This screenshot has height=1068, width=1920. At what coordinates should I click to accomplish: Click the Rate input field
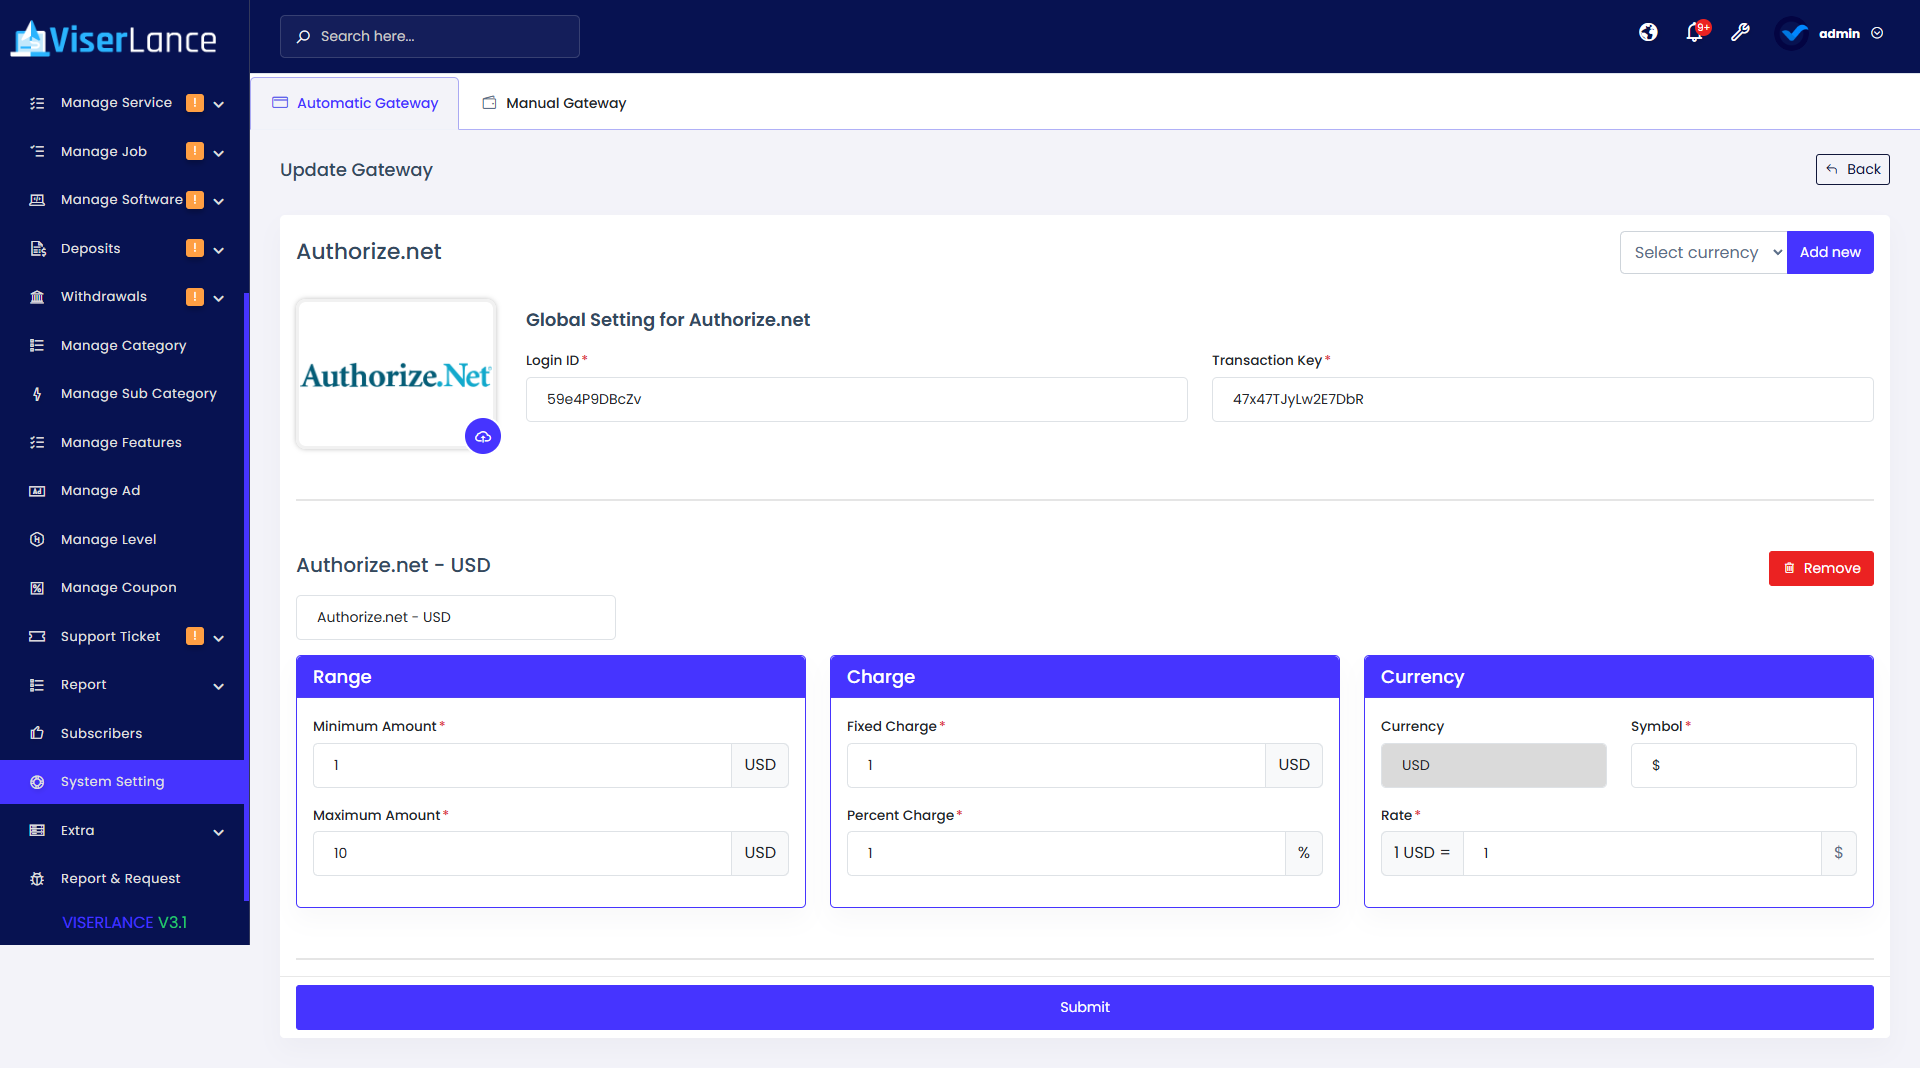[1642, 853]
